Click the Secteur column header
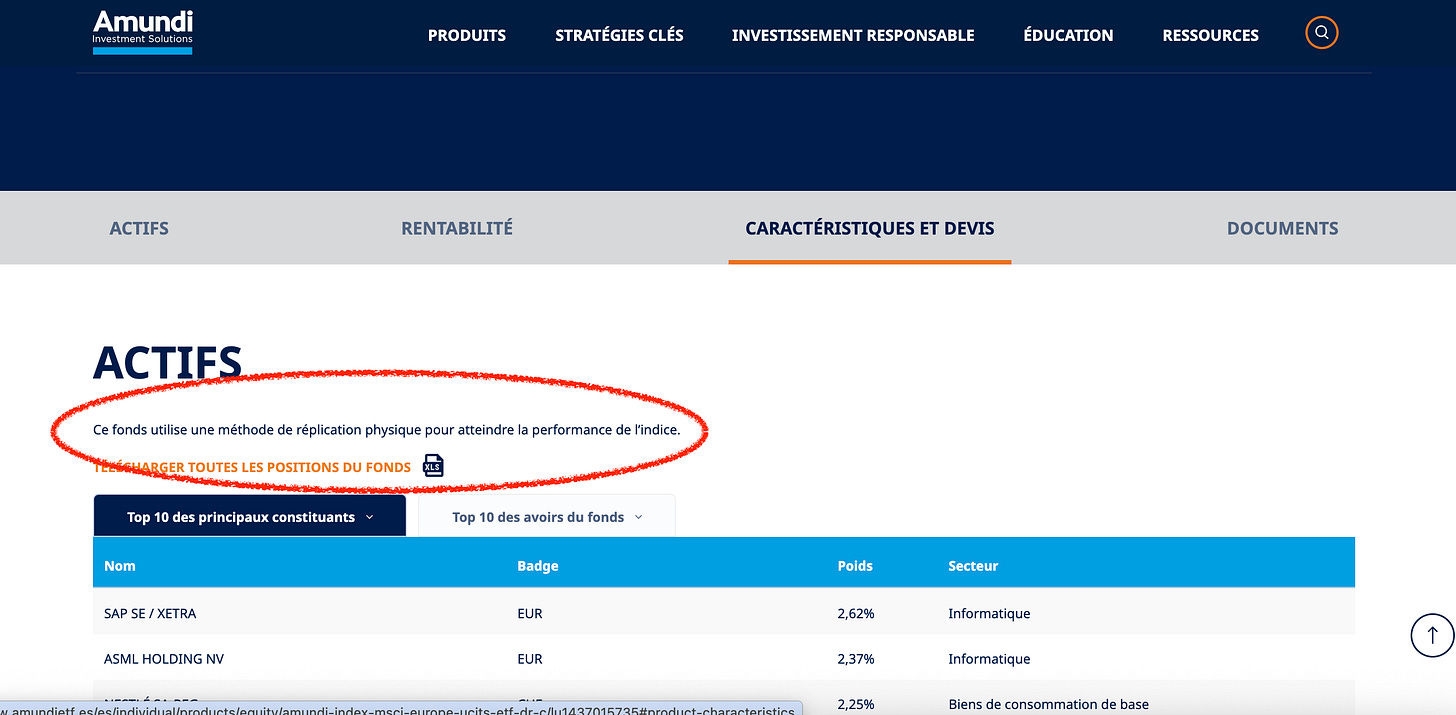 tap(973, 566)
